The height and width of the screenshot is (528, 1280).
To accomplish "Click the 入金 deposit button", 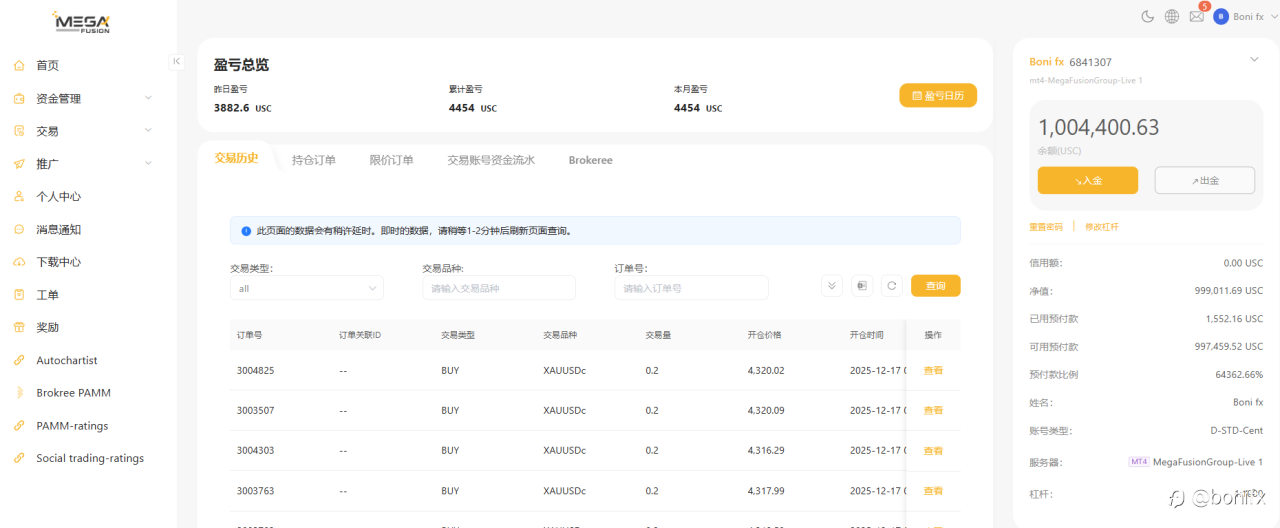I will (1087, 180).
